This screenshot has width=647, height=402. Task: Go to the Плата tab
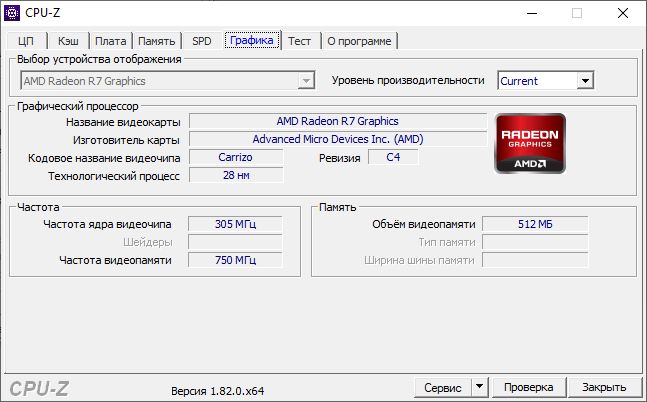[x=111, y=41]
